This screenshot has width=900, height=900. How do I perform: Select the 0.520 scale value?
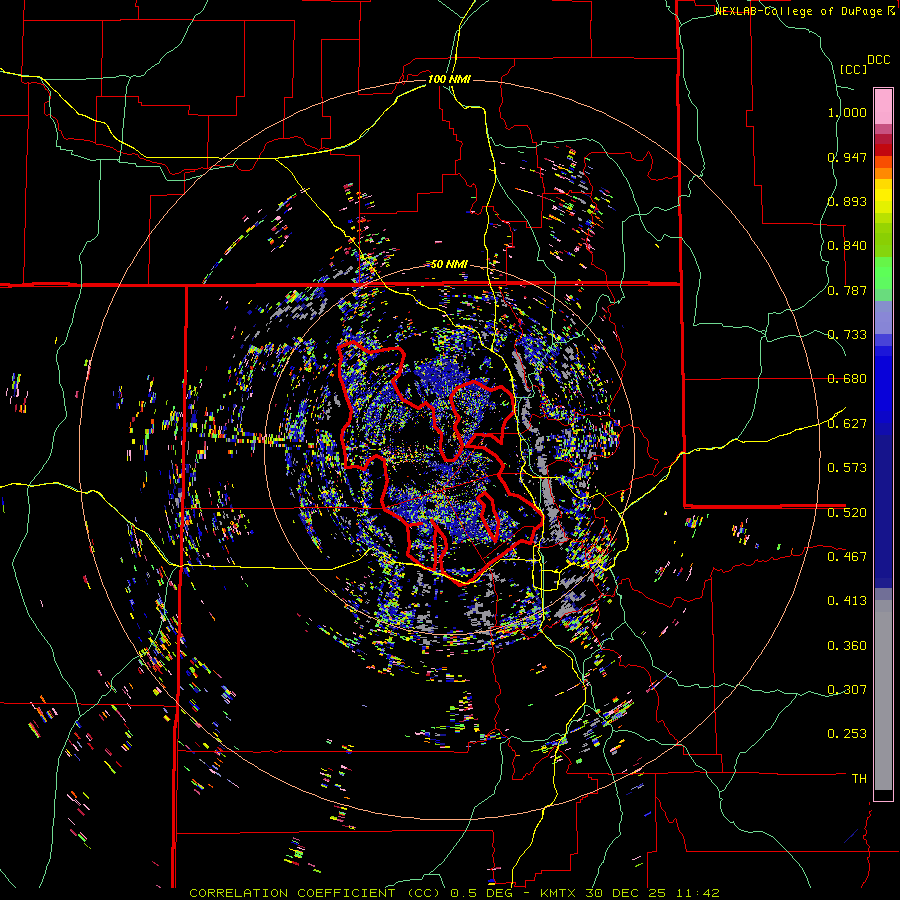point(847,513)
